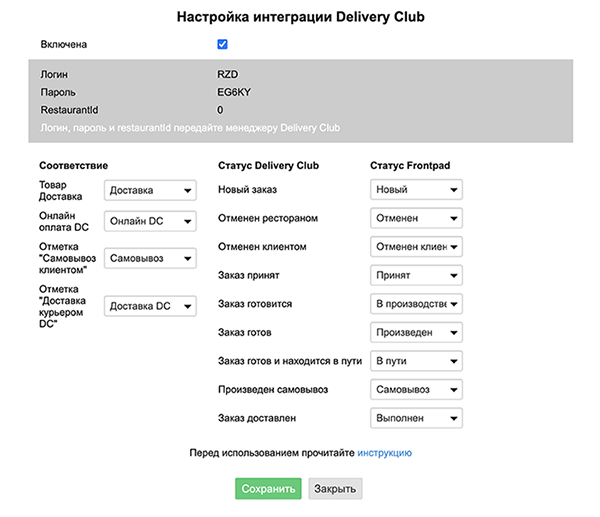
Task: Open the Новый заказ status dropdown
Action: [x=416, y=189]
